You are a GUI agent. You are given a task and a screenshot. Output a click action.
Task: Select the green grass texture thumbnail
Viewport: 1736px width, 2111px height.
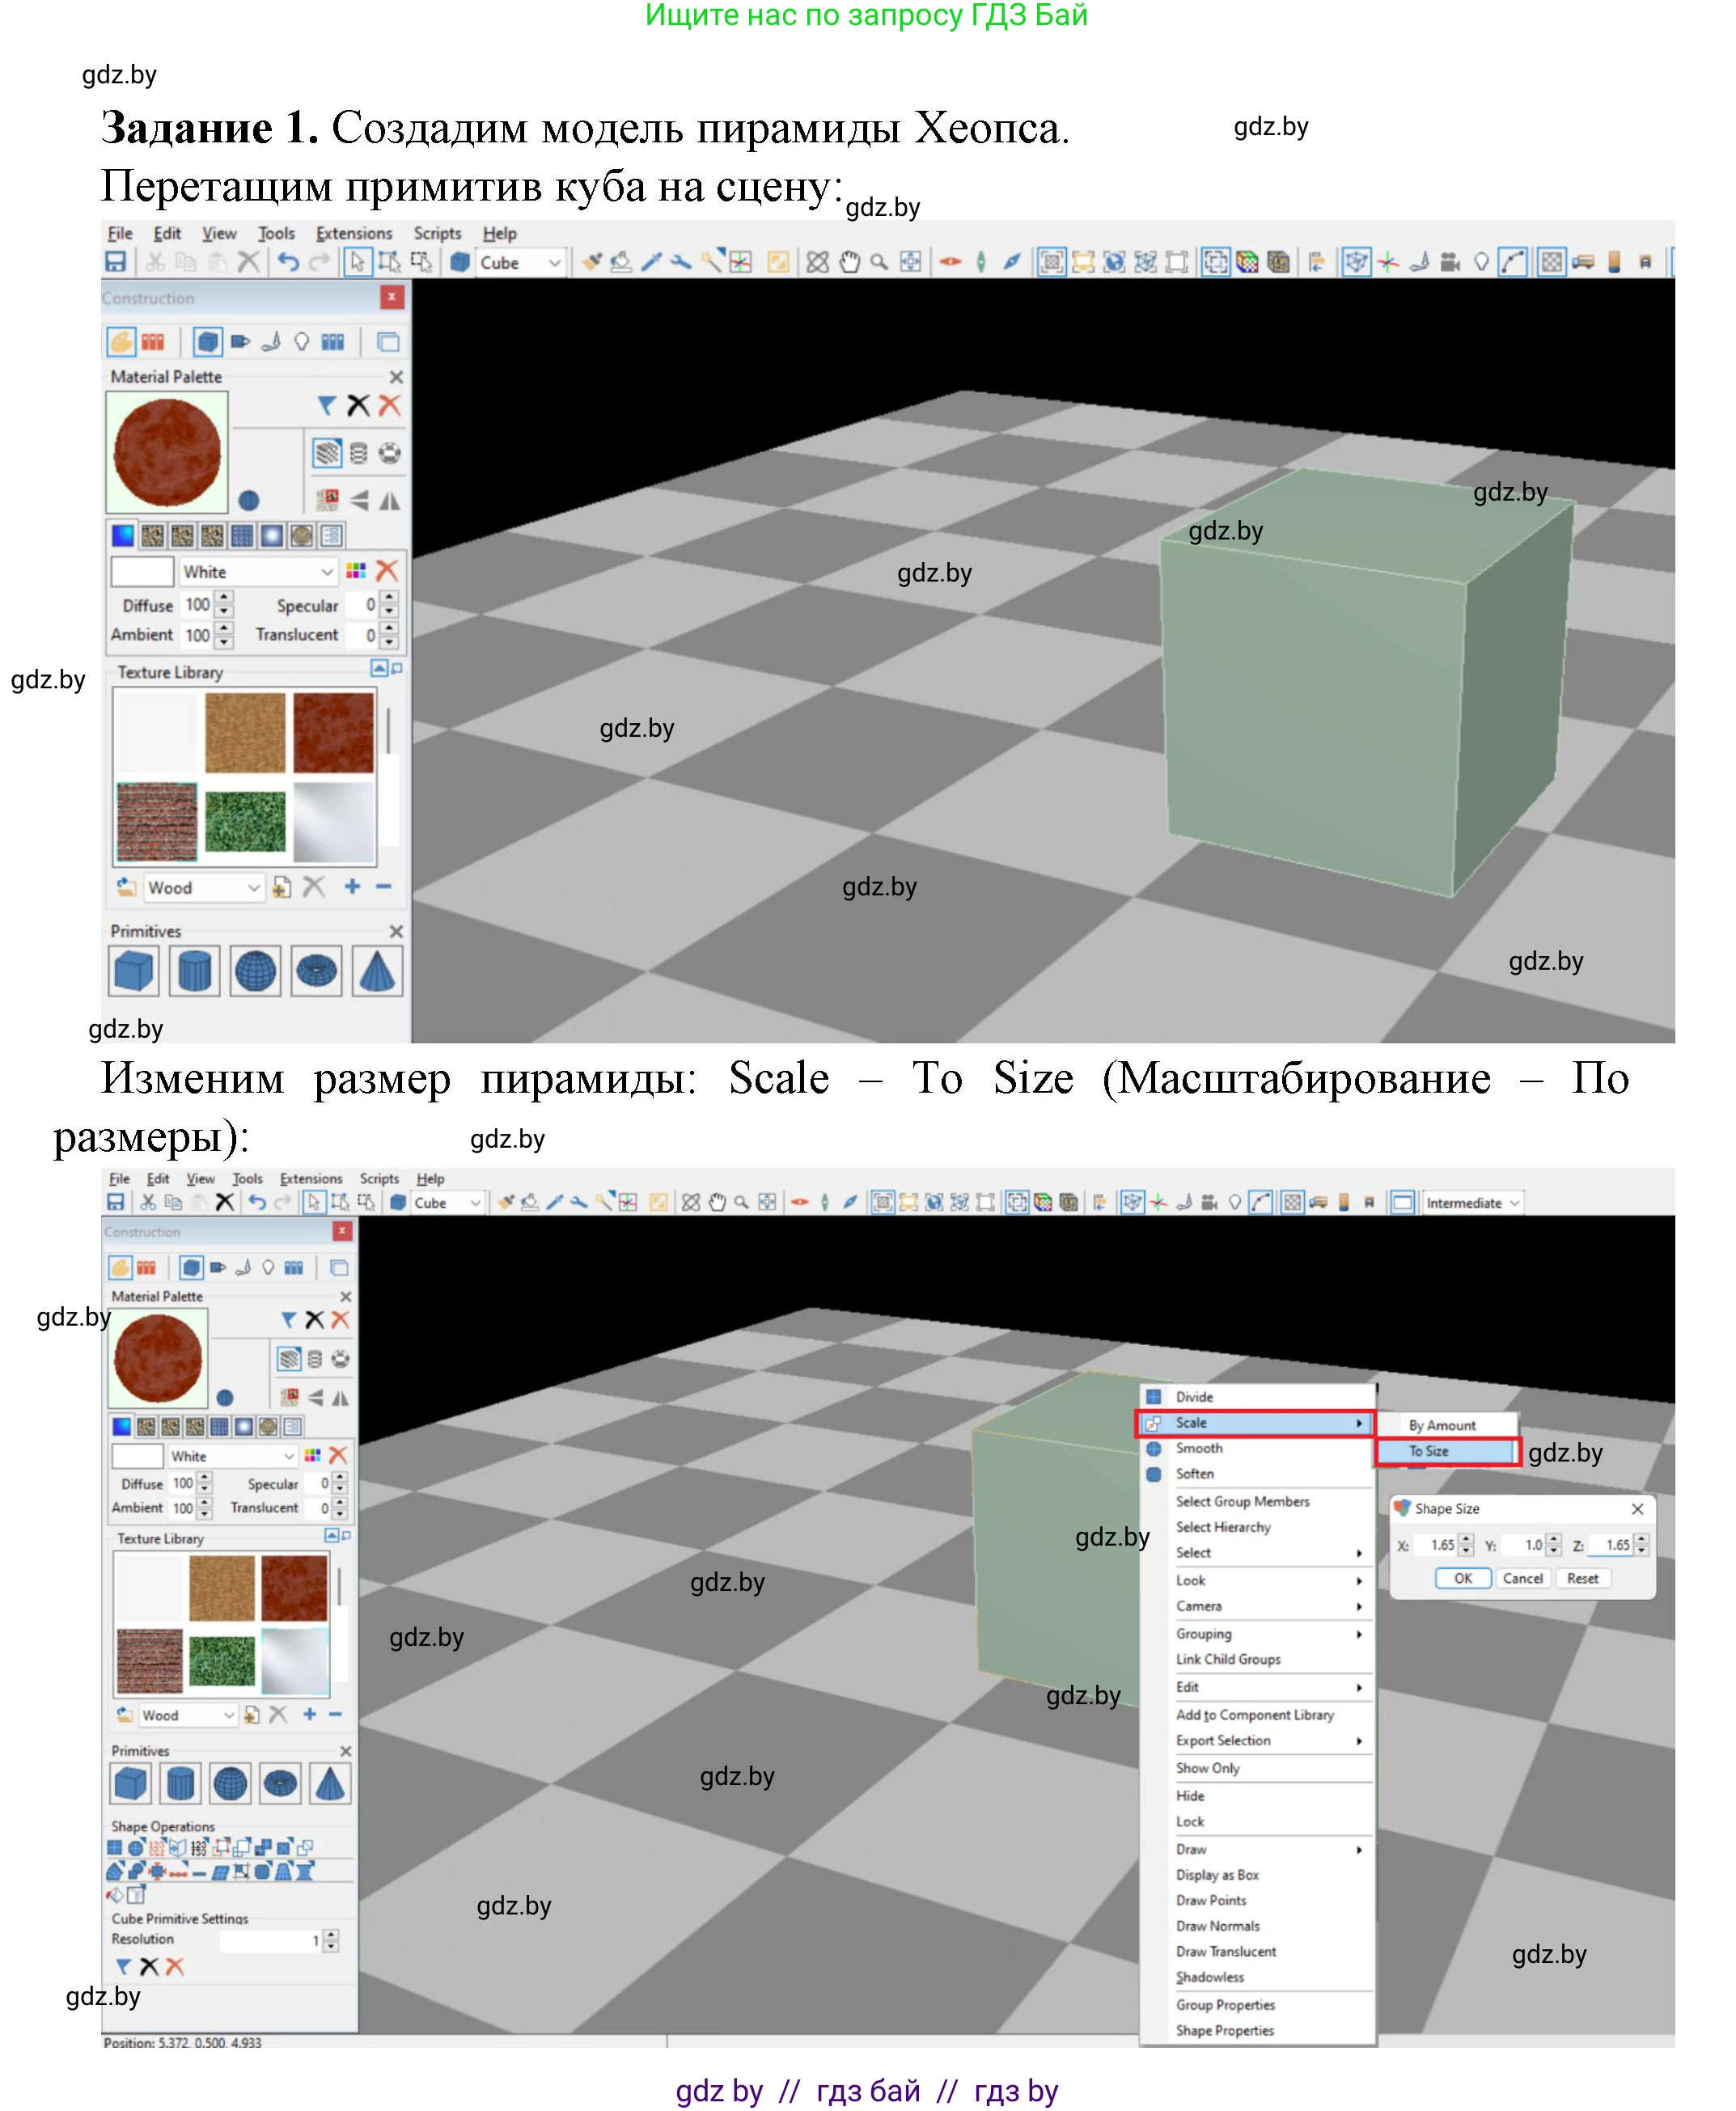245,821
